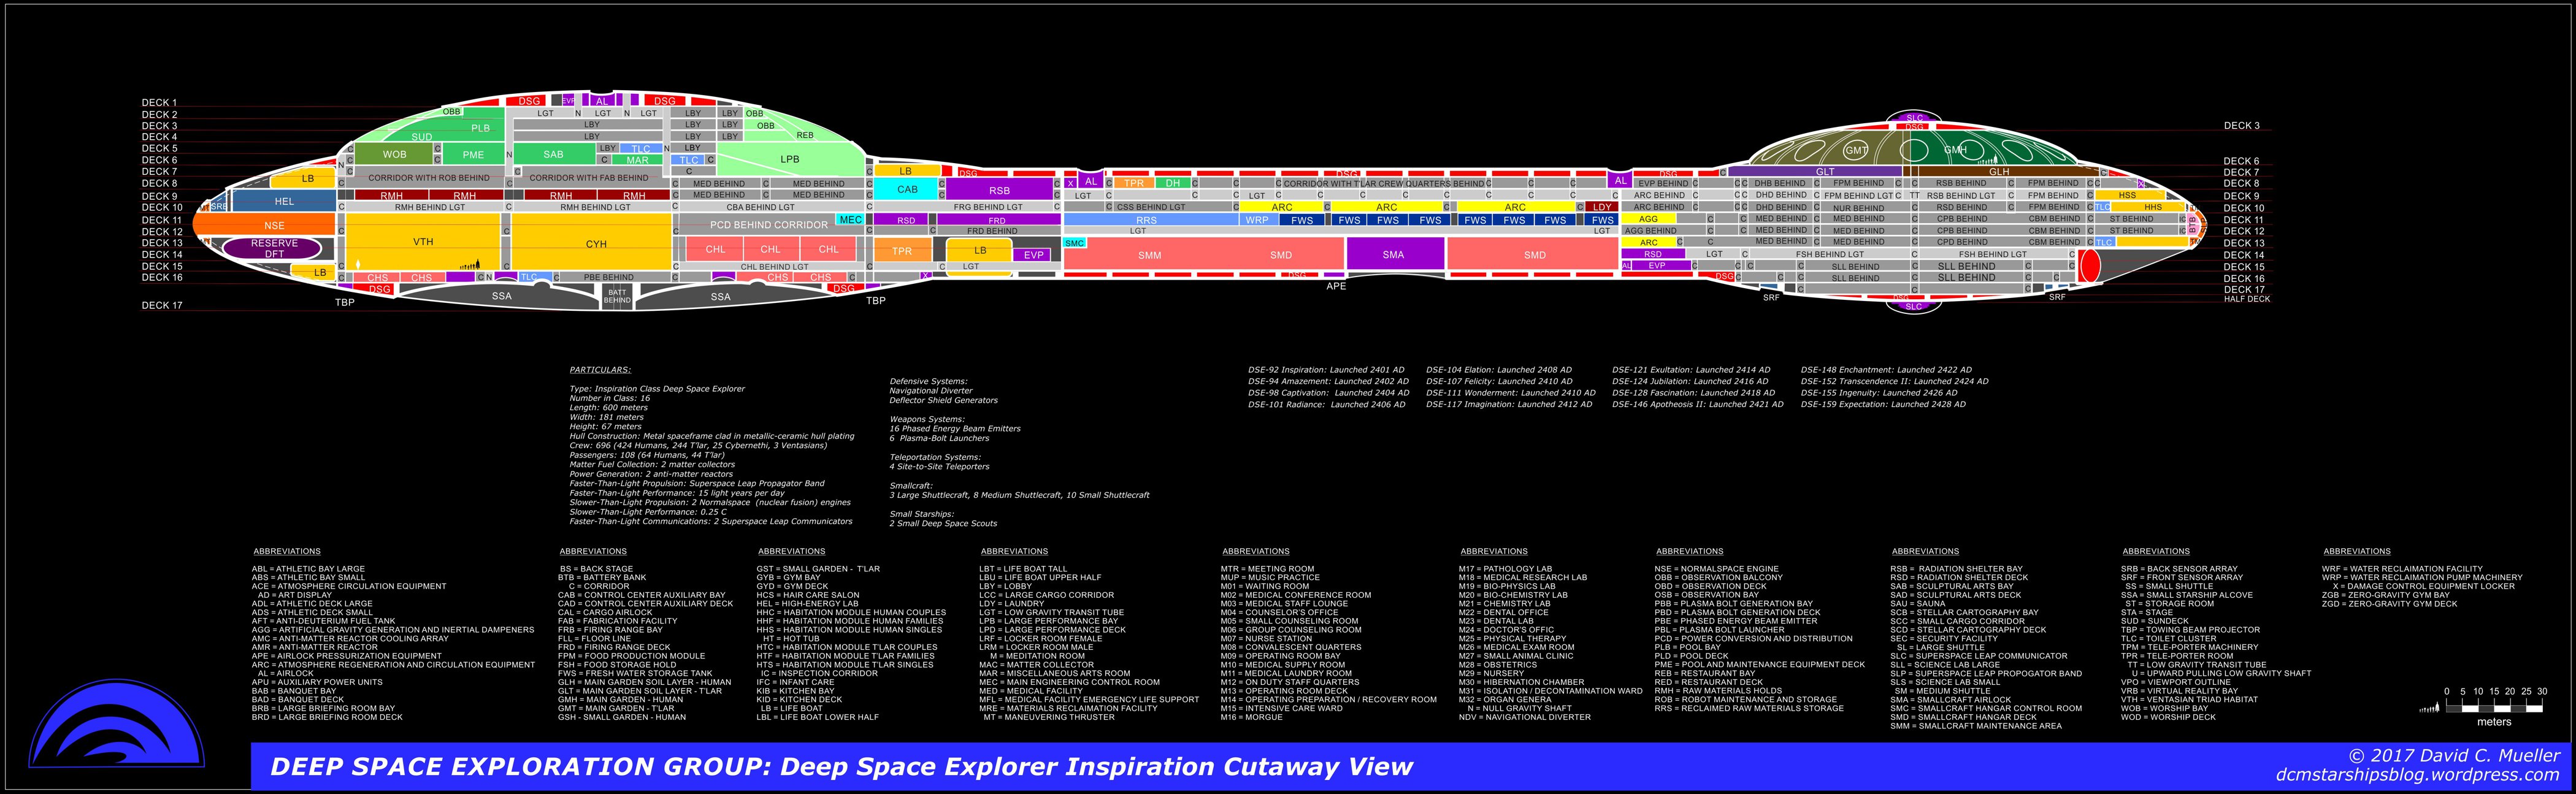Image resolution: width=2576 pixels, height=794 pixels.
Task: Select "BS = BACK STAGE" abbreviation
Action: [596, 569]
